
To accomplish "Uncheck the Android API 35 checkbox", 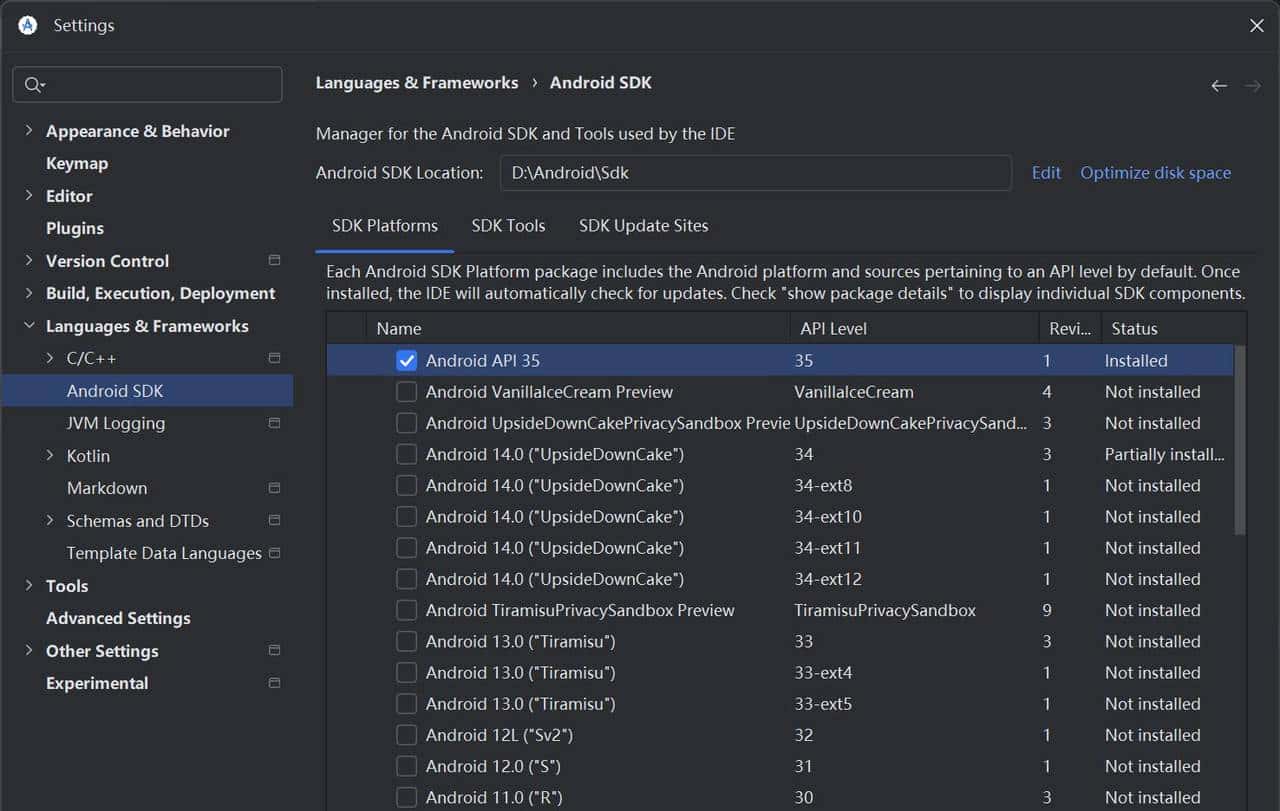I will 406,361.
